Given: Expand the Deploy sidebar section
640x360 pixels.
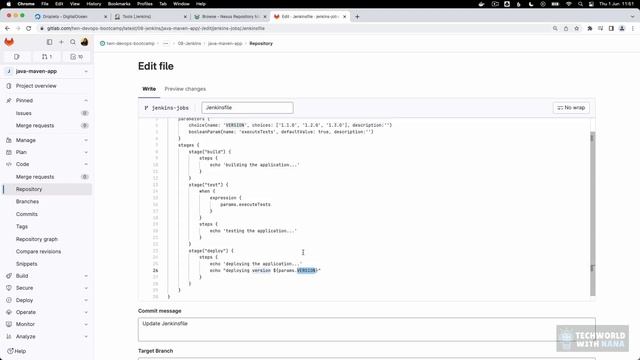Looking at the screenshot, I should click(47, 300).
